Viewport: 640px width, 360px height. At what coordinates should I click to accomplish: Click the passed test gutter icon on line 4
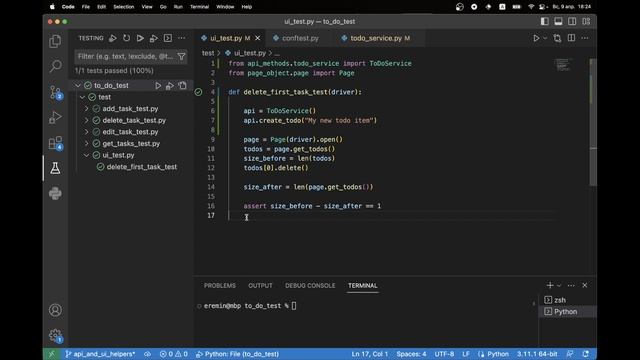click(198, 92)
